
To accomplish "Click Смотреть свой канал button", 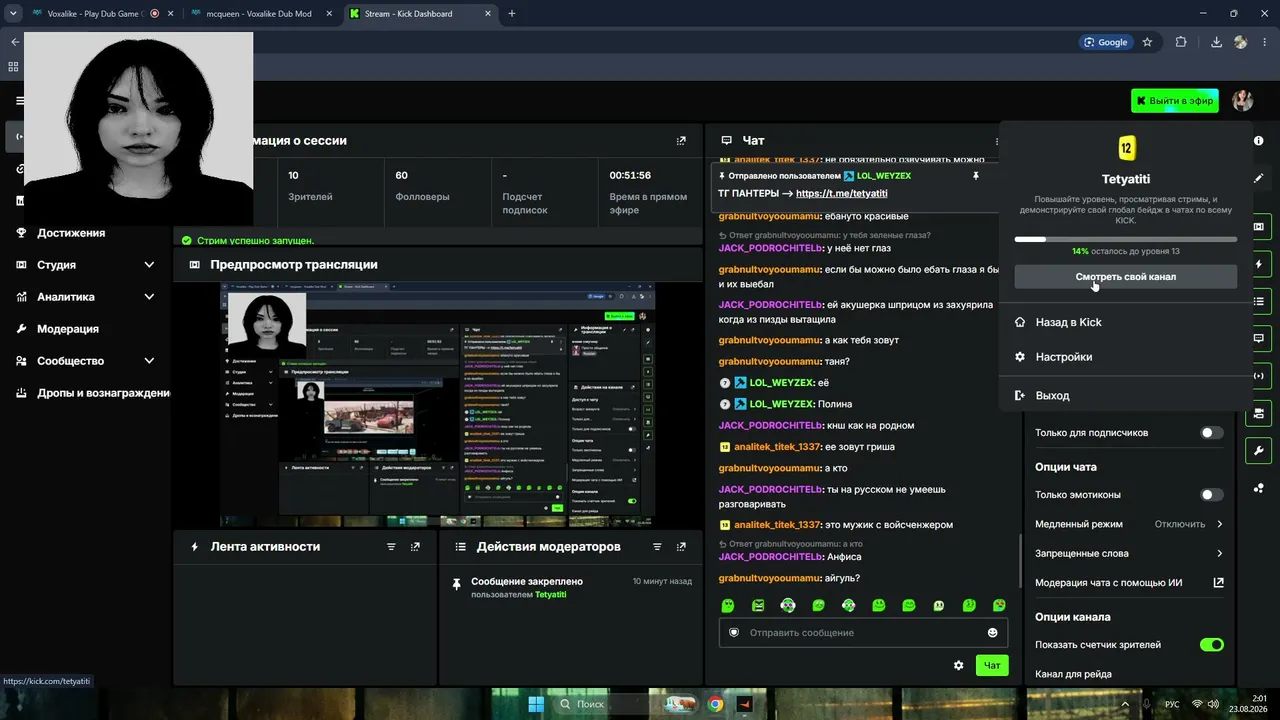I will [1125, 277].
